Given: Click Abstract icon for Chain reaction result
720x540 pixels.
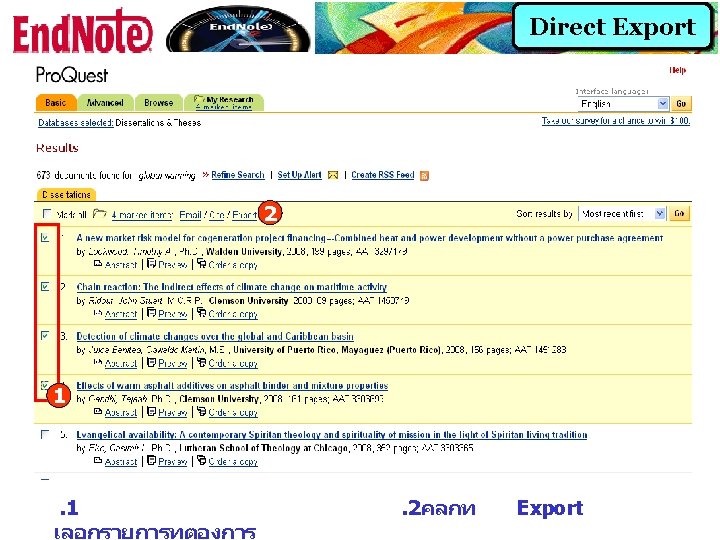Looking at the screenshot, I should (98, 313).
